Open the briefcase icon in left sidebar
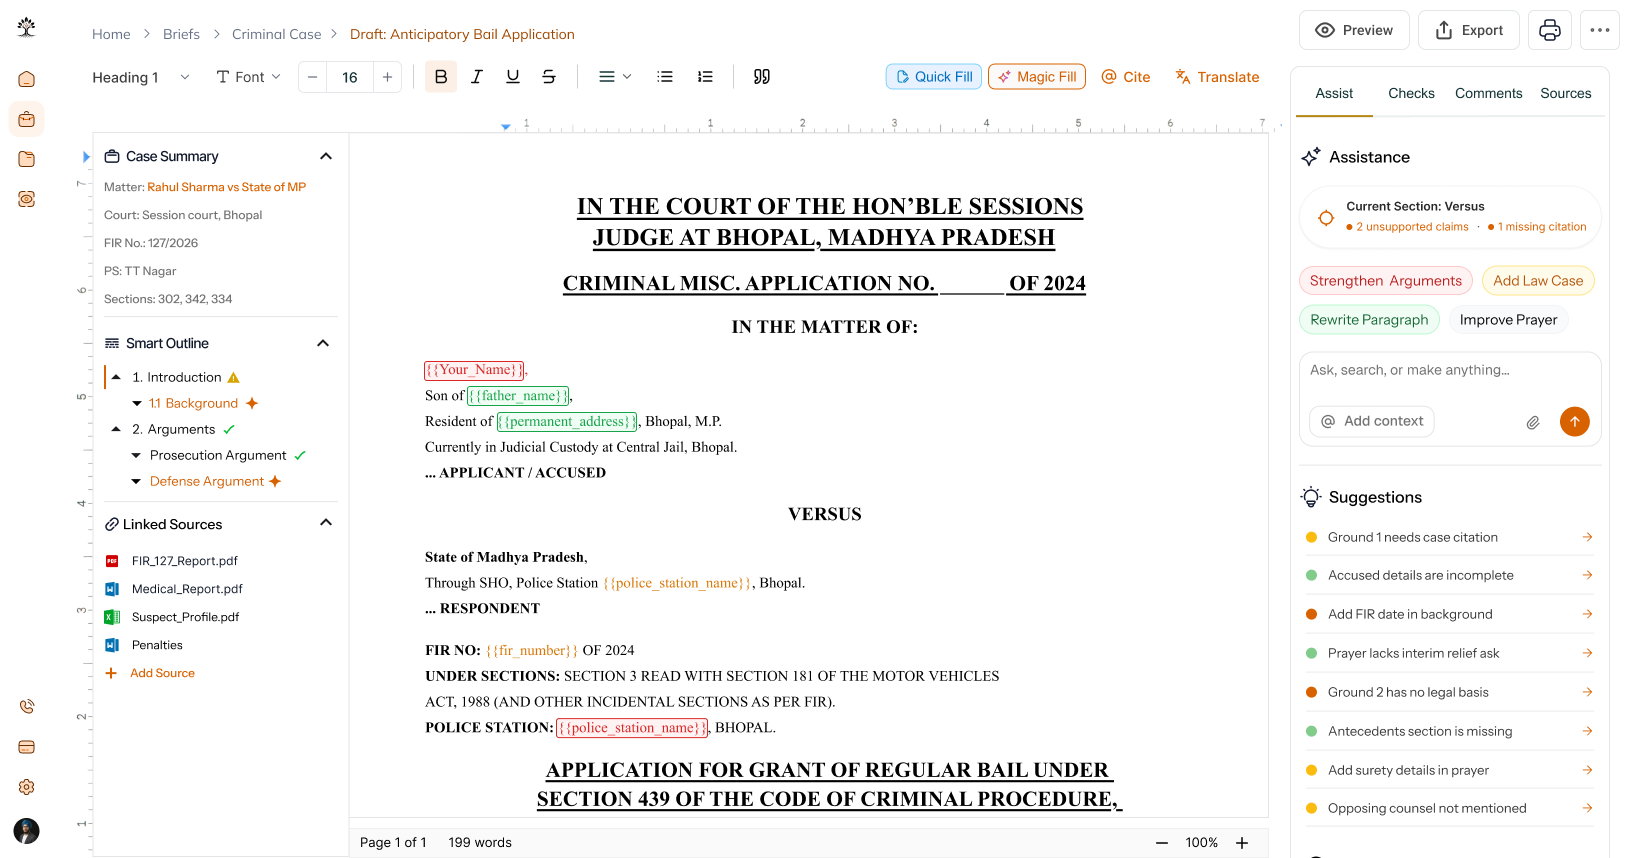Screen dimensions: 1632x858 [x=27, y=119]
